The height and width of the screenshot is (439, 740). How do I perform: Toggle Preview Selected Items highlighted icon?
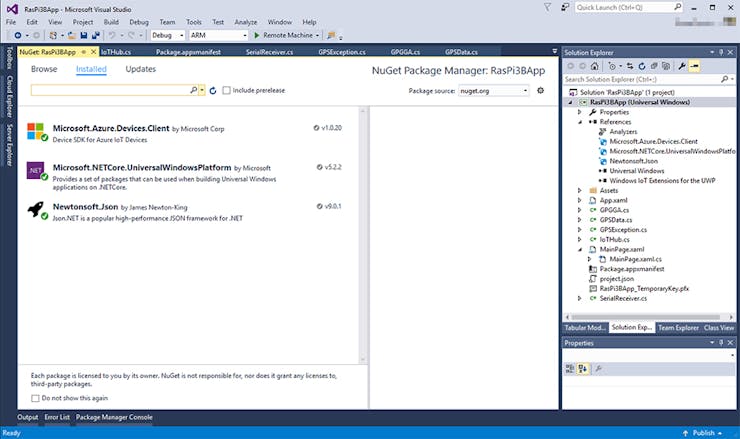695,67
